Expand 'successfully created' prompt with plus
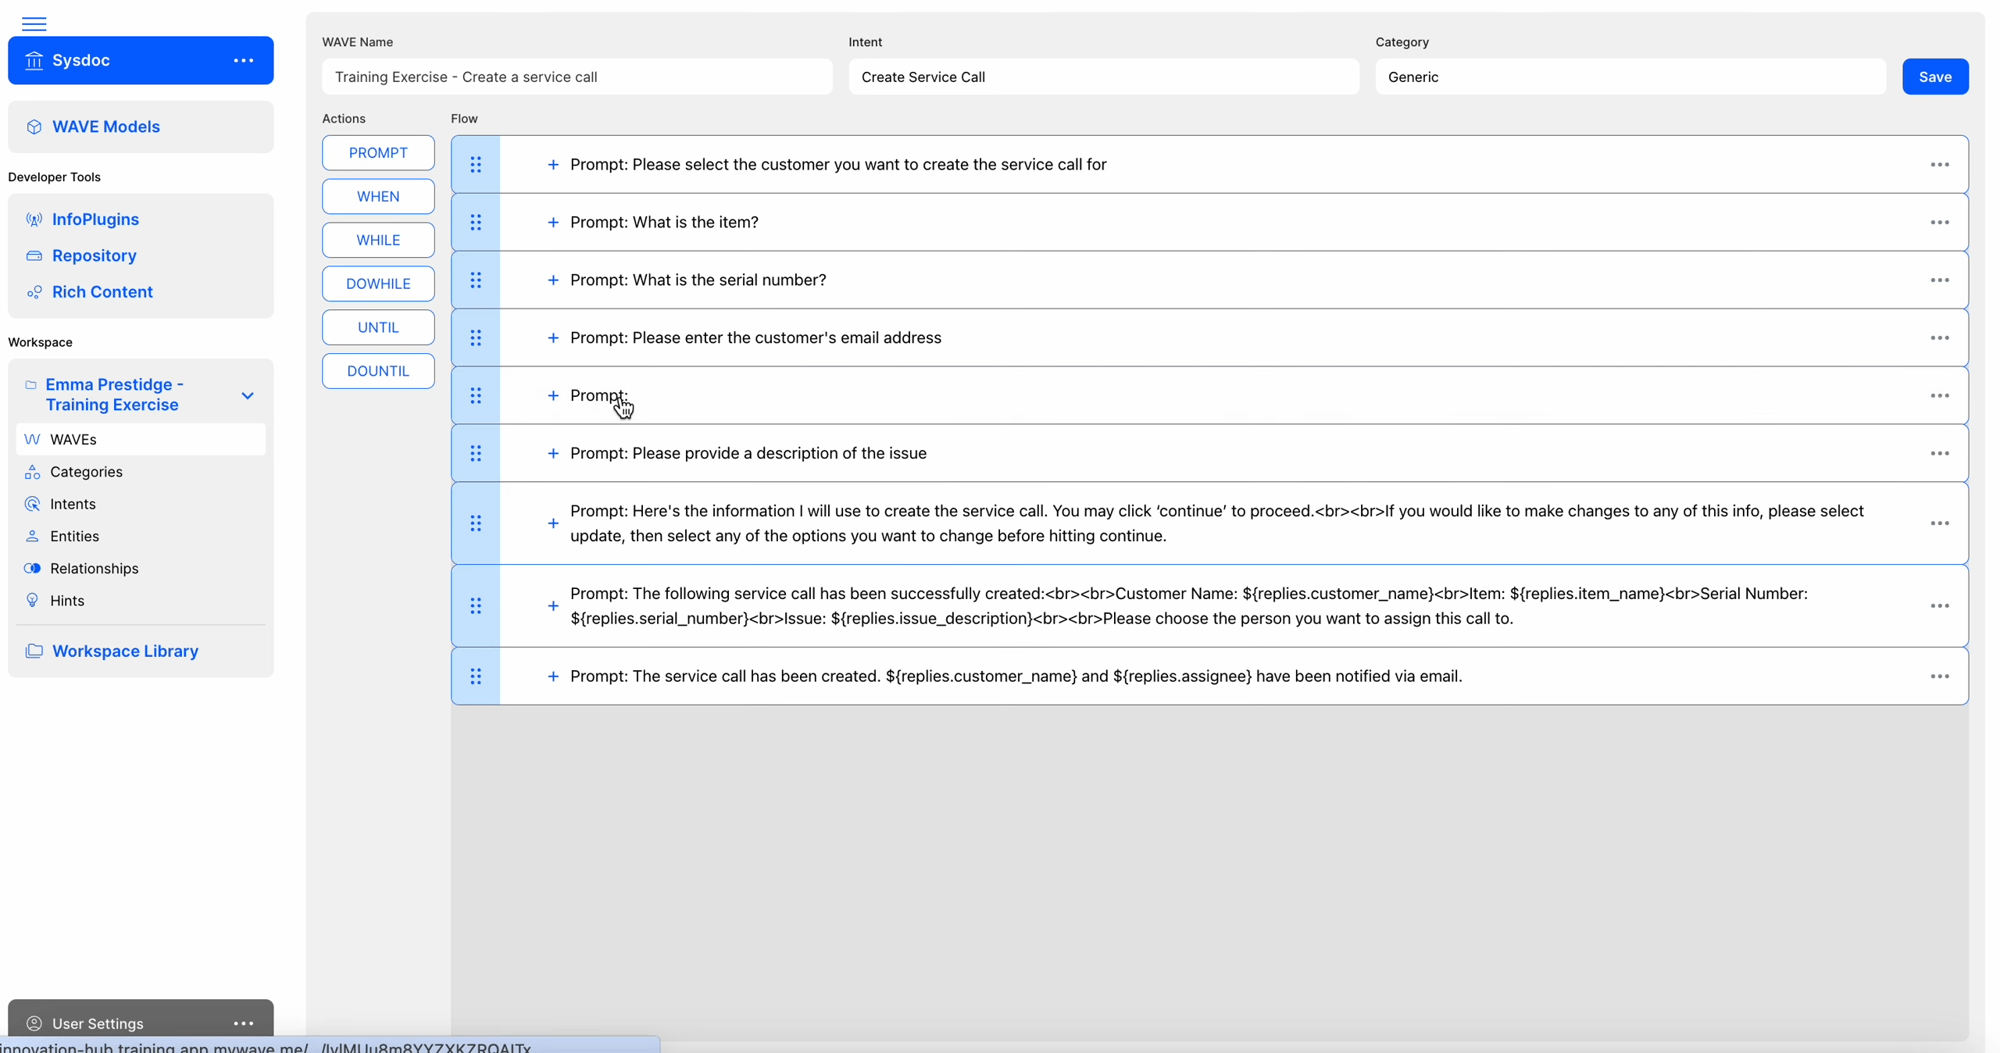Image resolution: width=2000 pixels, height=1053 pixels. point(552,606)
